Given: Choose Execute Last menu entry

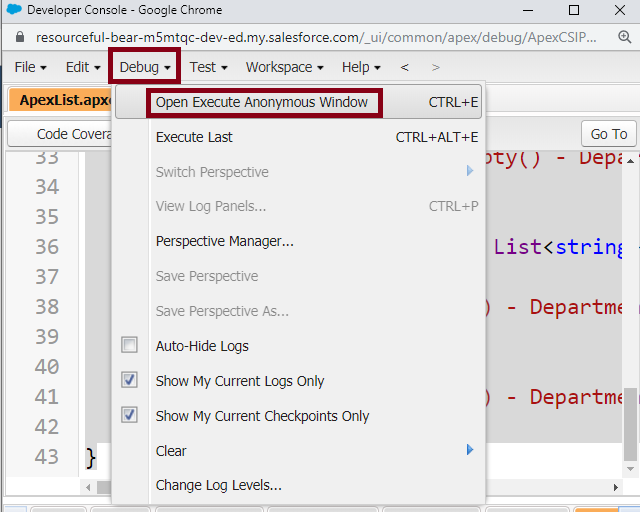Looking at the screenshot, I should (298, 137).
